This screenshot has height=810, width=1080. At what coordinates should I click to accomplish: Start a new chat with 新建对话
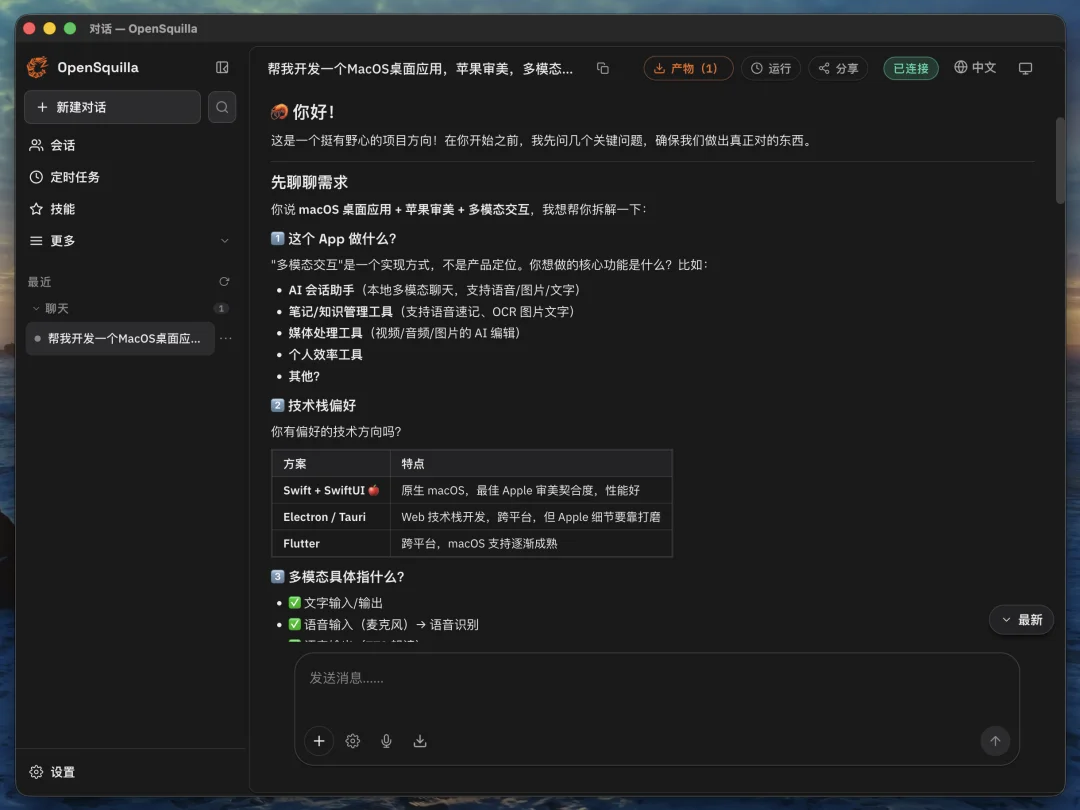pos(112,107)
